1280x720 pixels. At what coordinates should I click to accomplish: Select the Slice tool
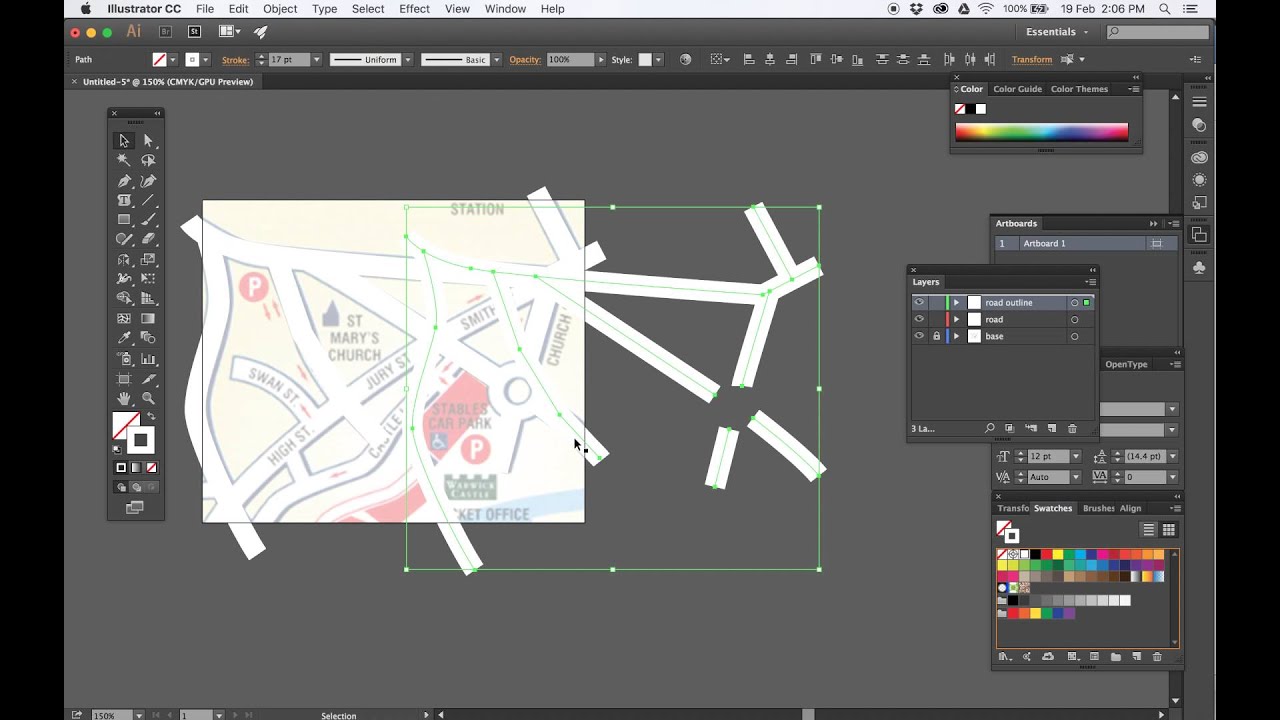(148, 378)
